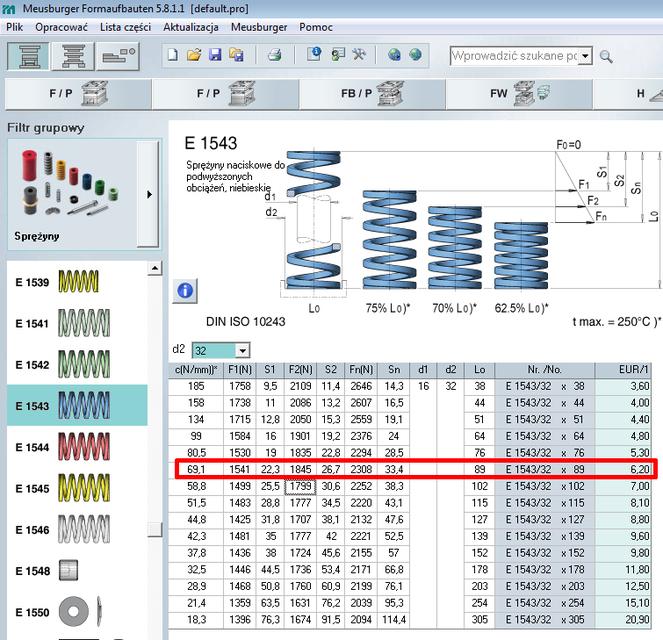Click the toolbar icon left of wrench tools
Screen dimensions: 663x640
pos(338,55)
